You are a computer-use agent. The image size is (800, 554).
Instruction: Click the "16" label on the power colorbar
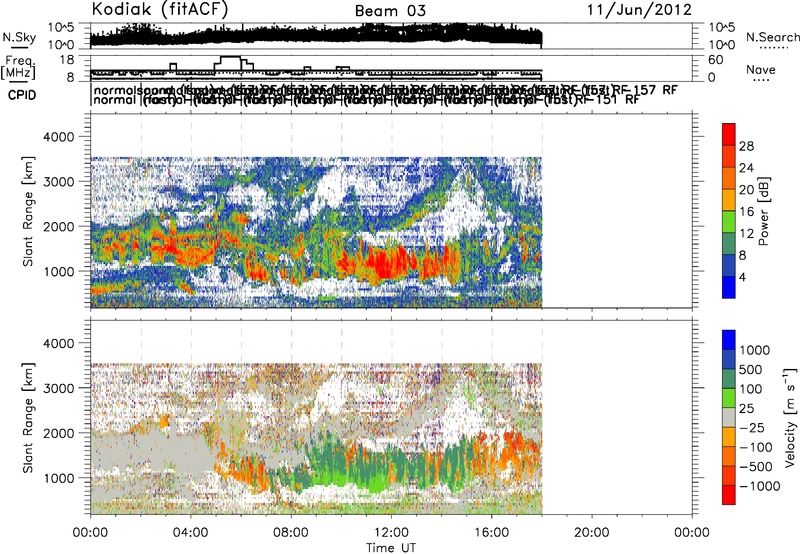pos(746,212)
